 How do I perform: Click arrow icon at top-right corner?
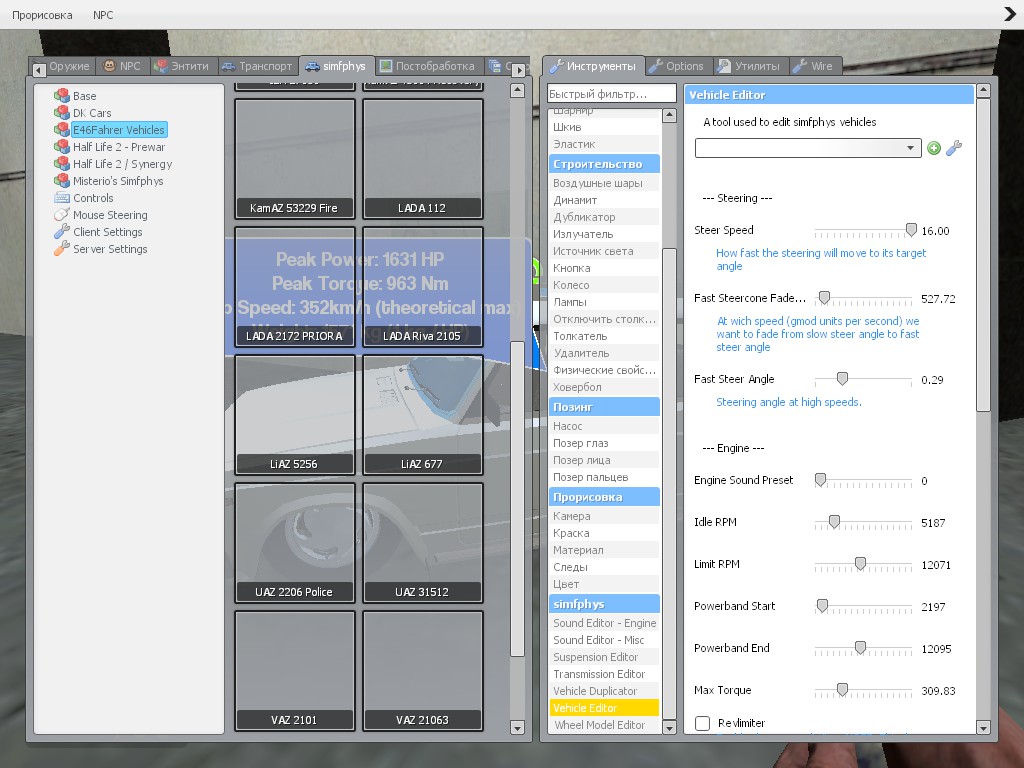1010,14
